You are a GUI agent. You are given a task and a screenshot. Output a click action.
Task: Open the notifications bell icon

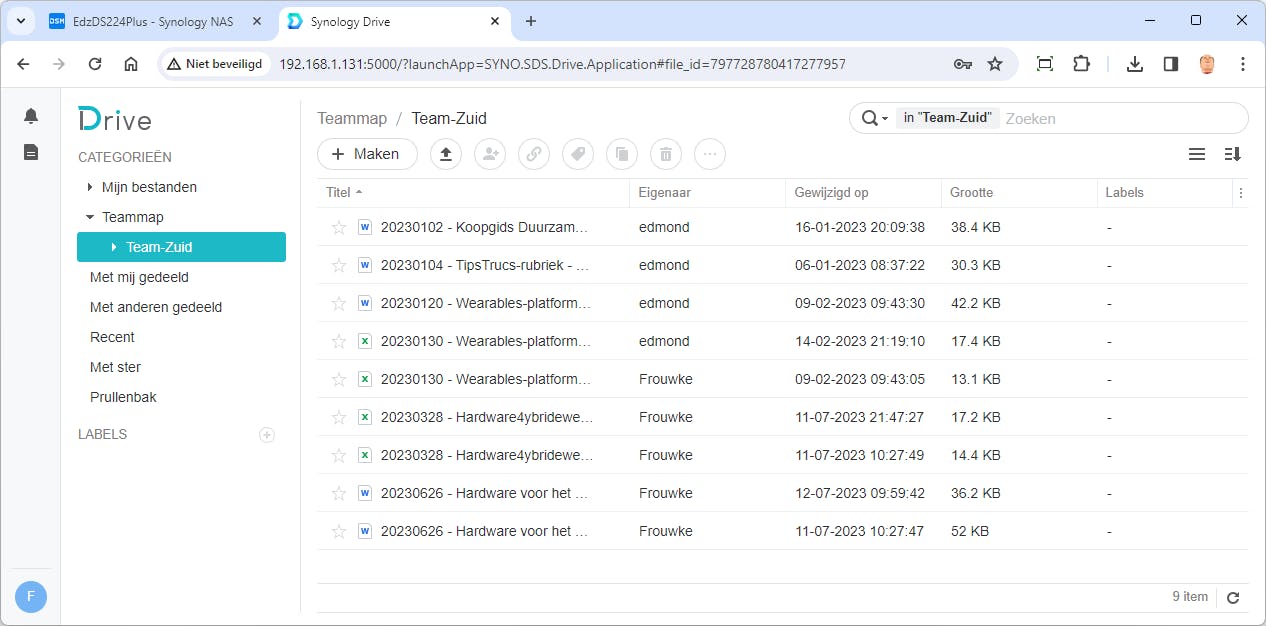31,116
